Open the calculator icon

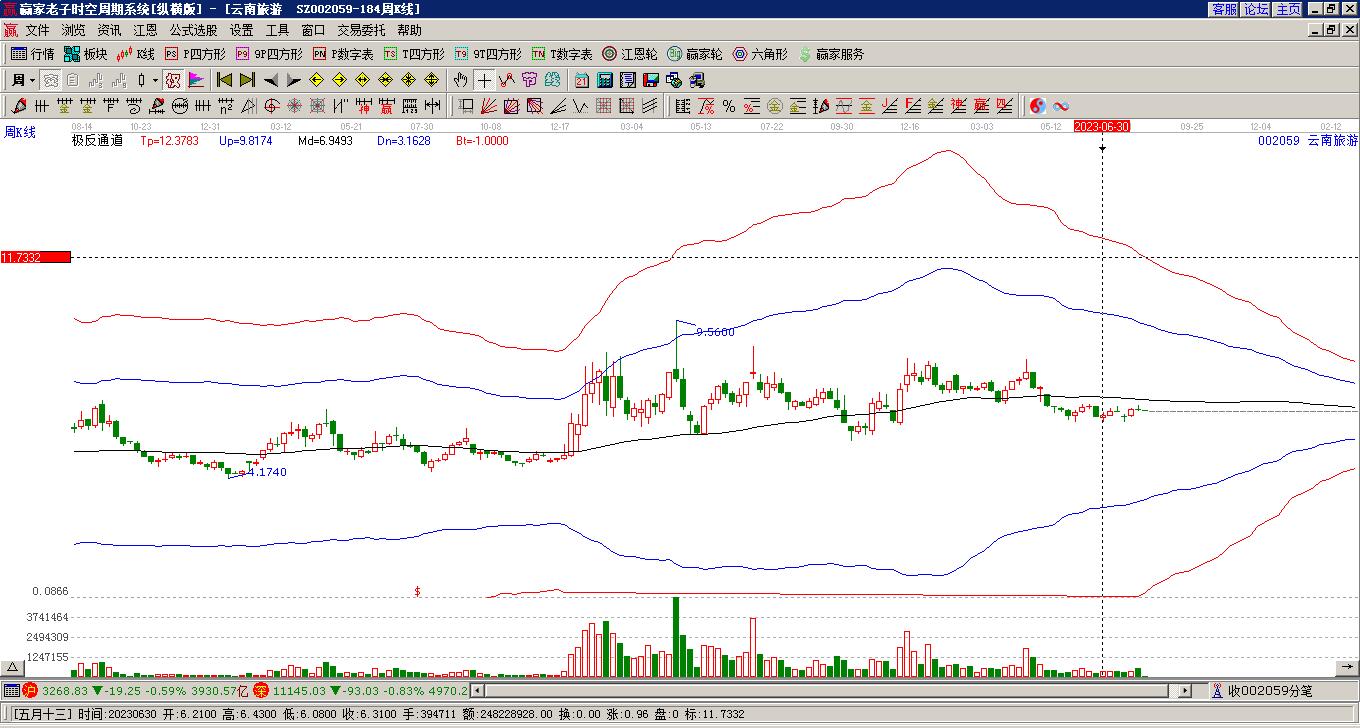(x=605, y=80)
